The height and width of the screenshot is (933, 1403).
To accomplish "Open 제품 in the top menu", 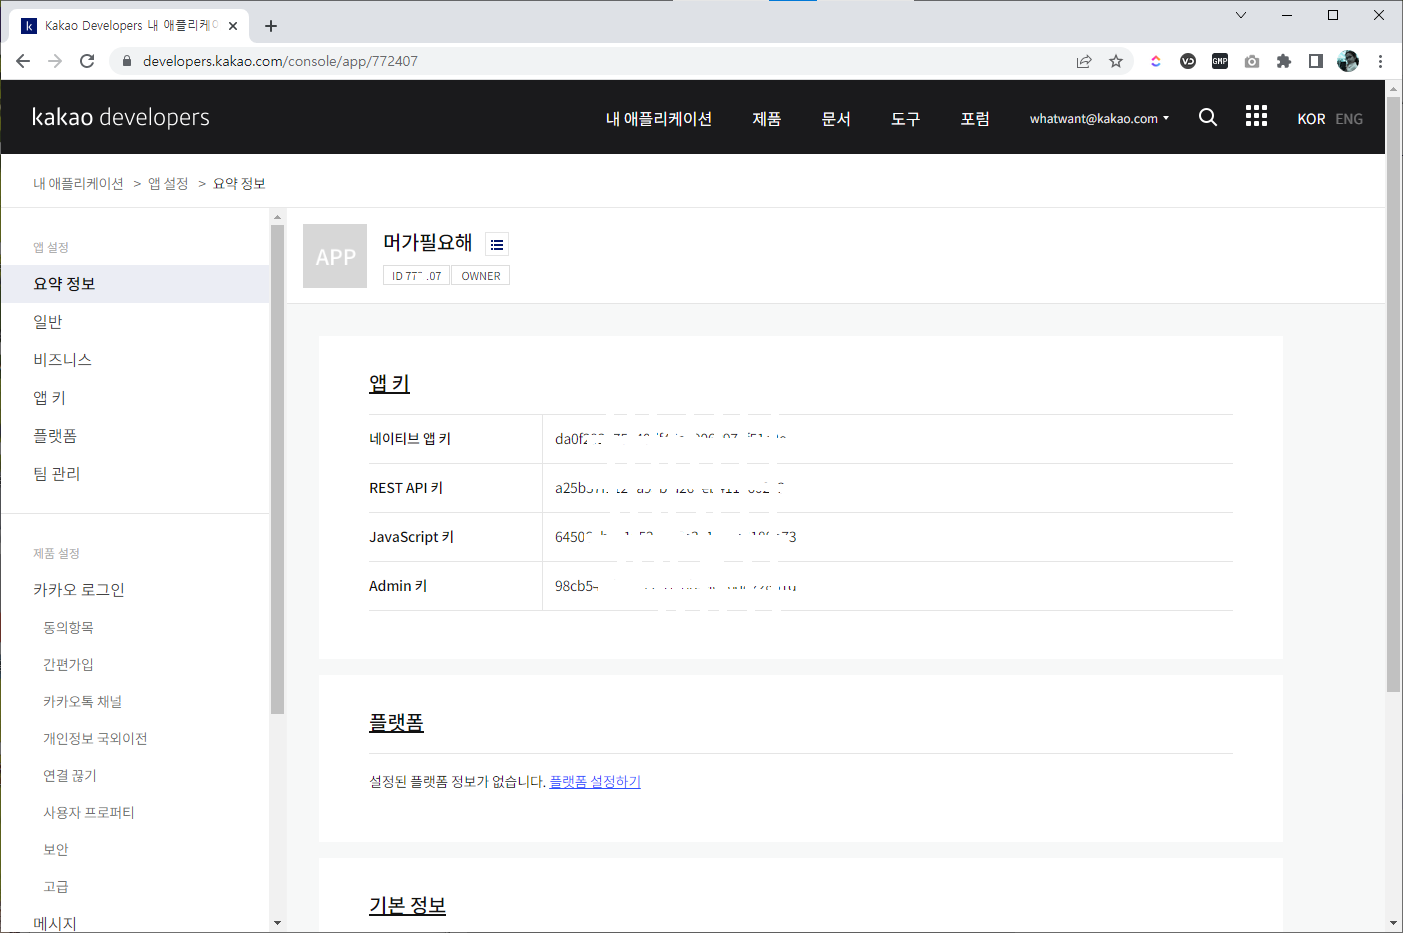I will pos(767,118).
